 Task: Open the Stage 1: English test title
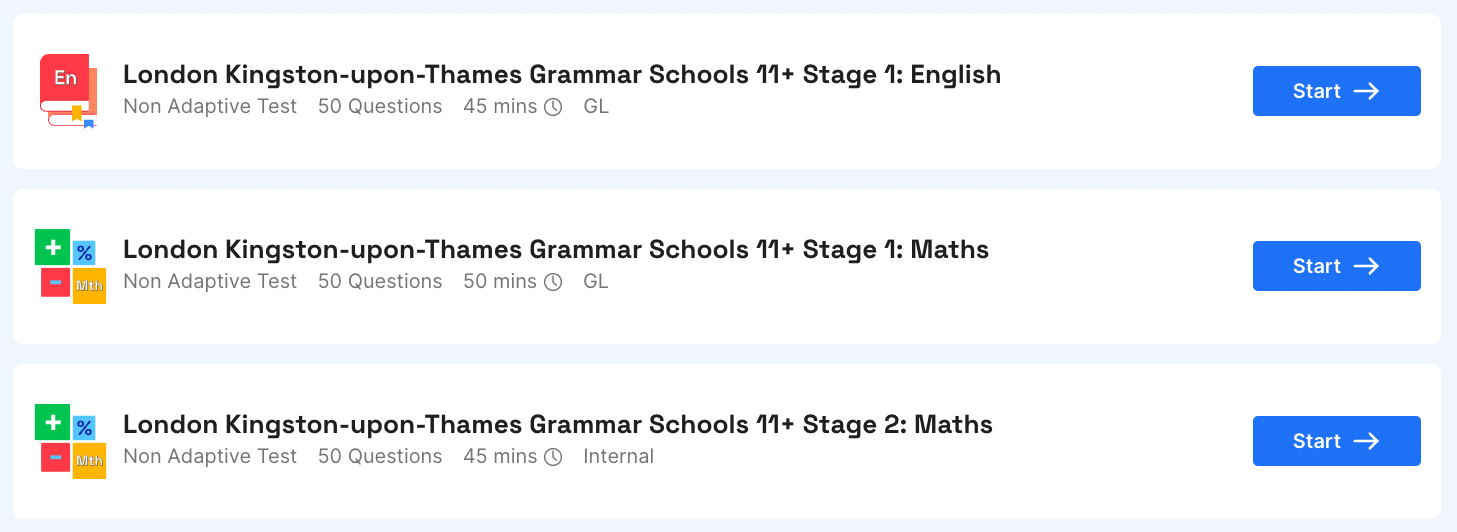pyautogui.click(x=562, y=75)
